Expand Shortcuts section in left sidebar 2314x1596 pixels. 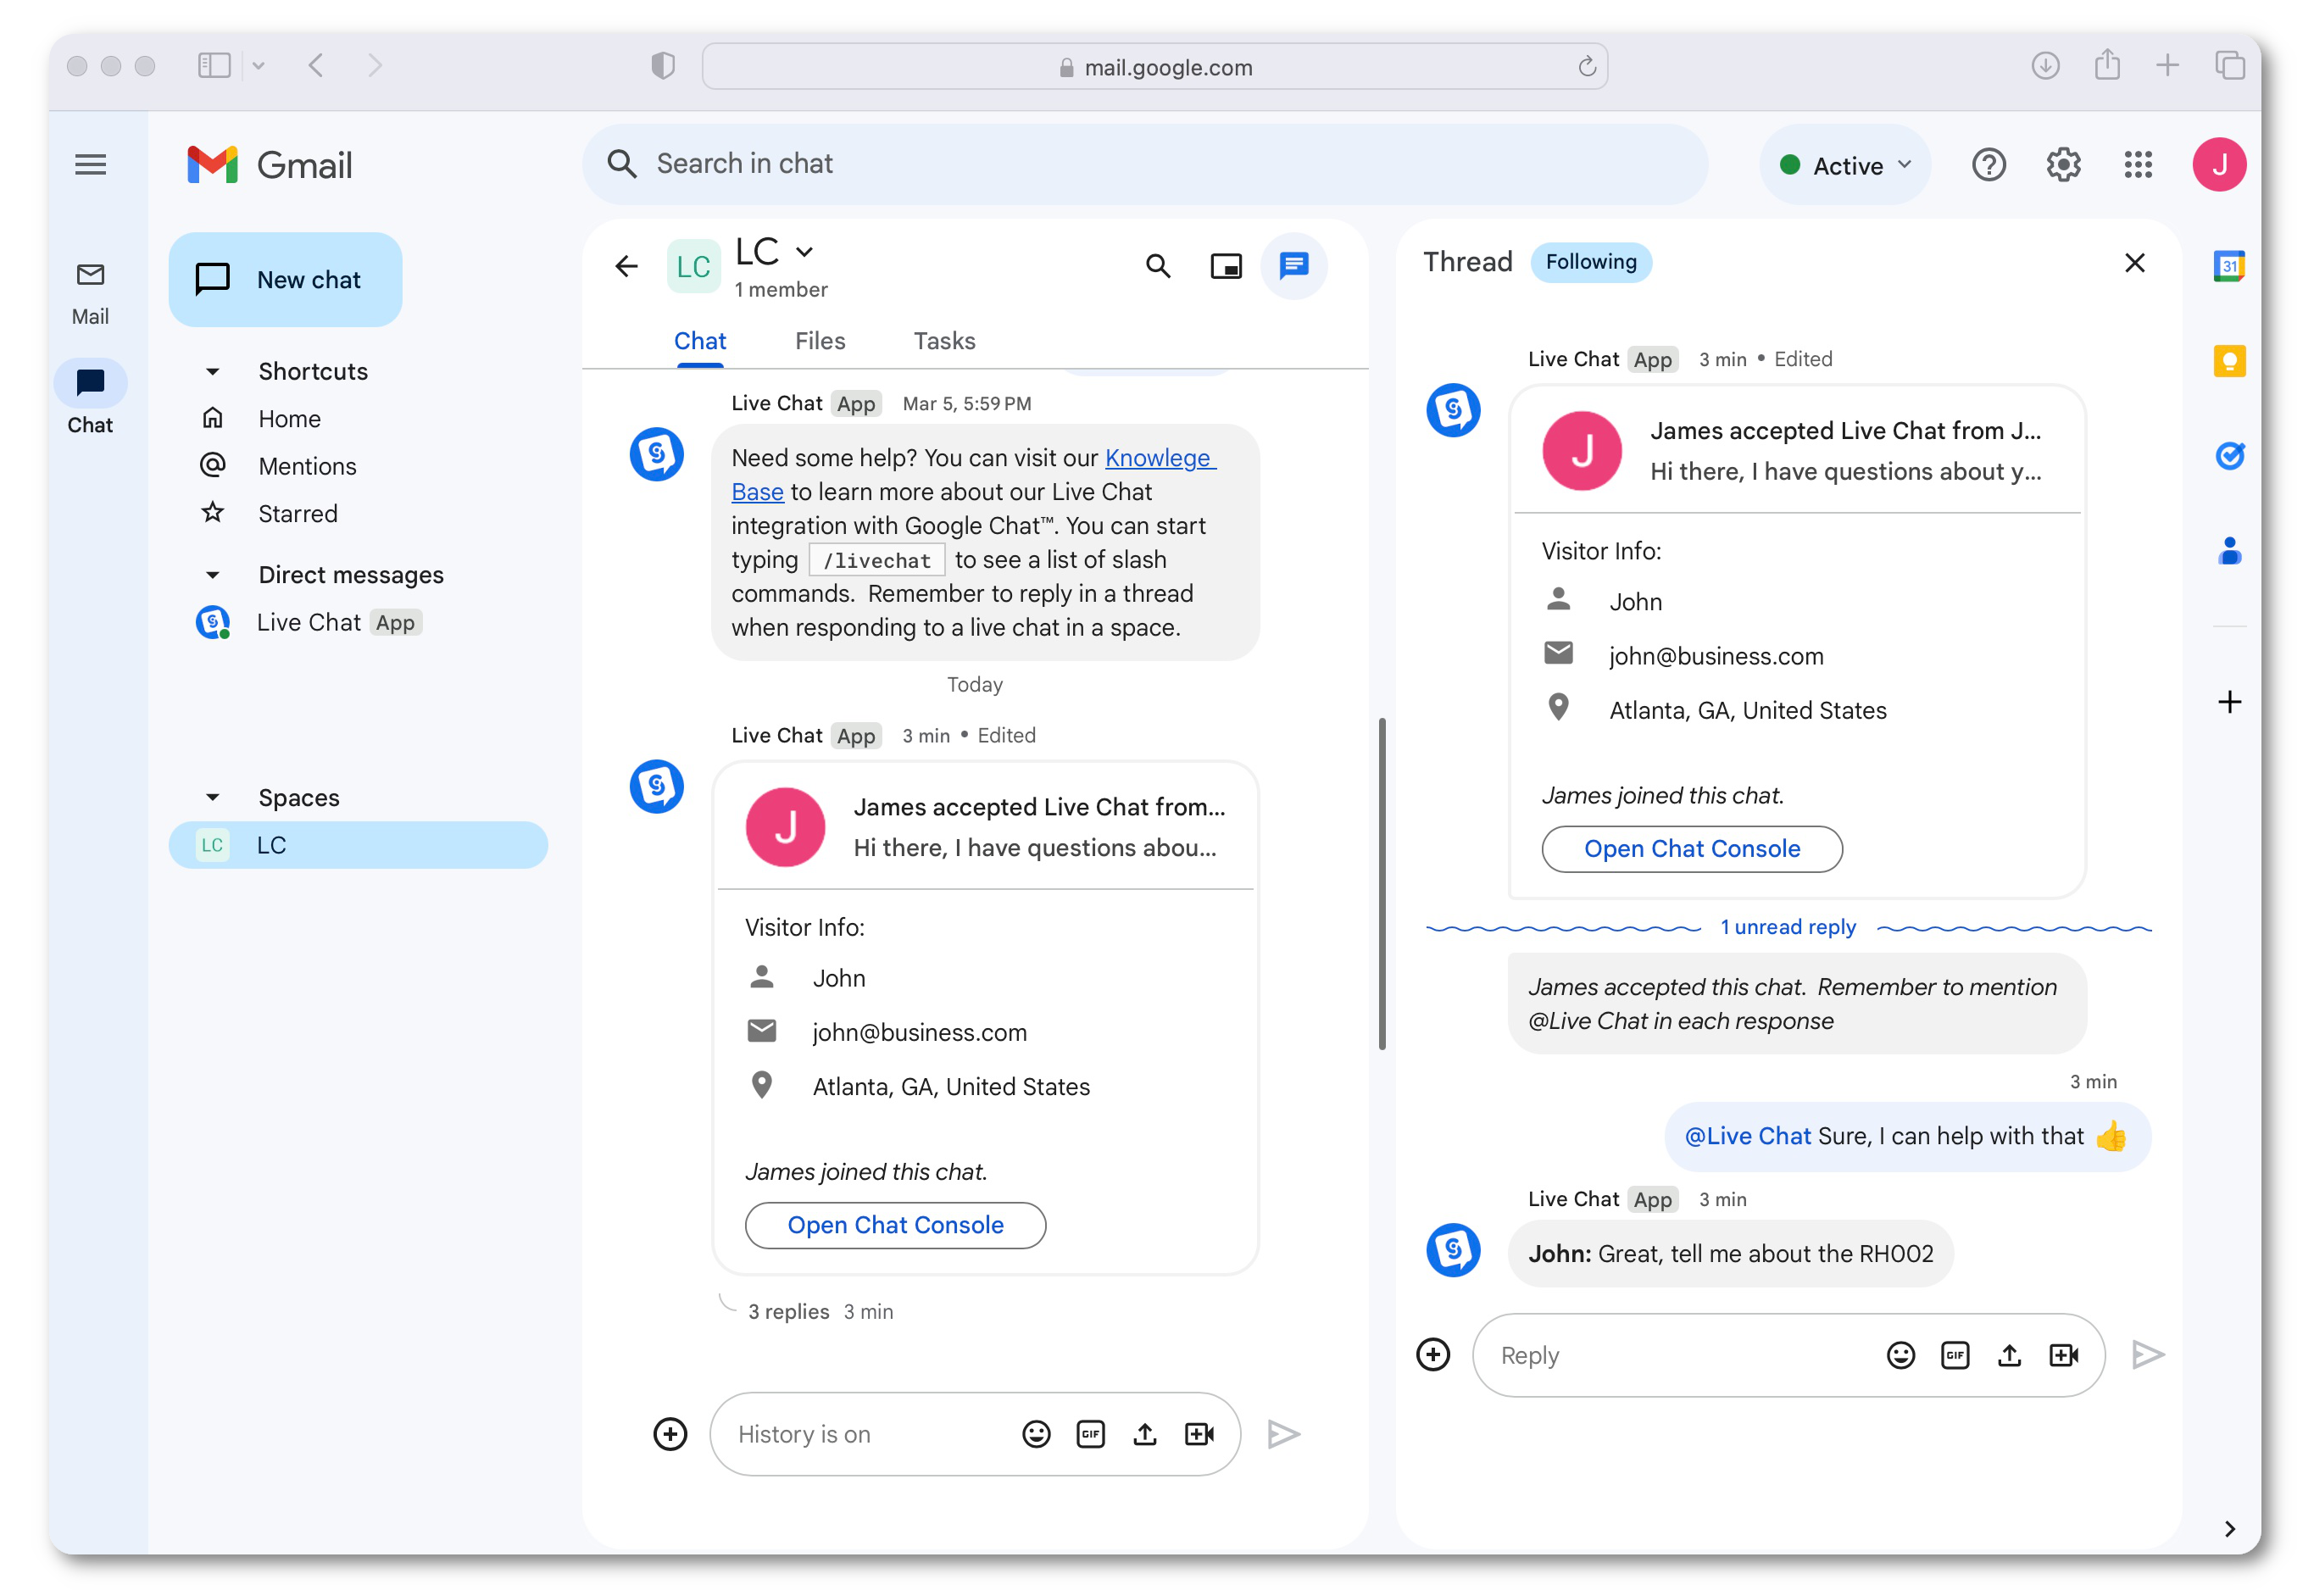(x=213, y=371)
